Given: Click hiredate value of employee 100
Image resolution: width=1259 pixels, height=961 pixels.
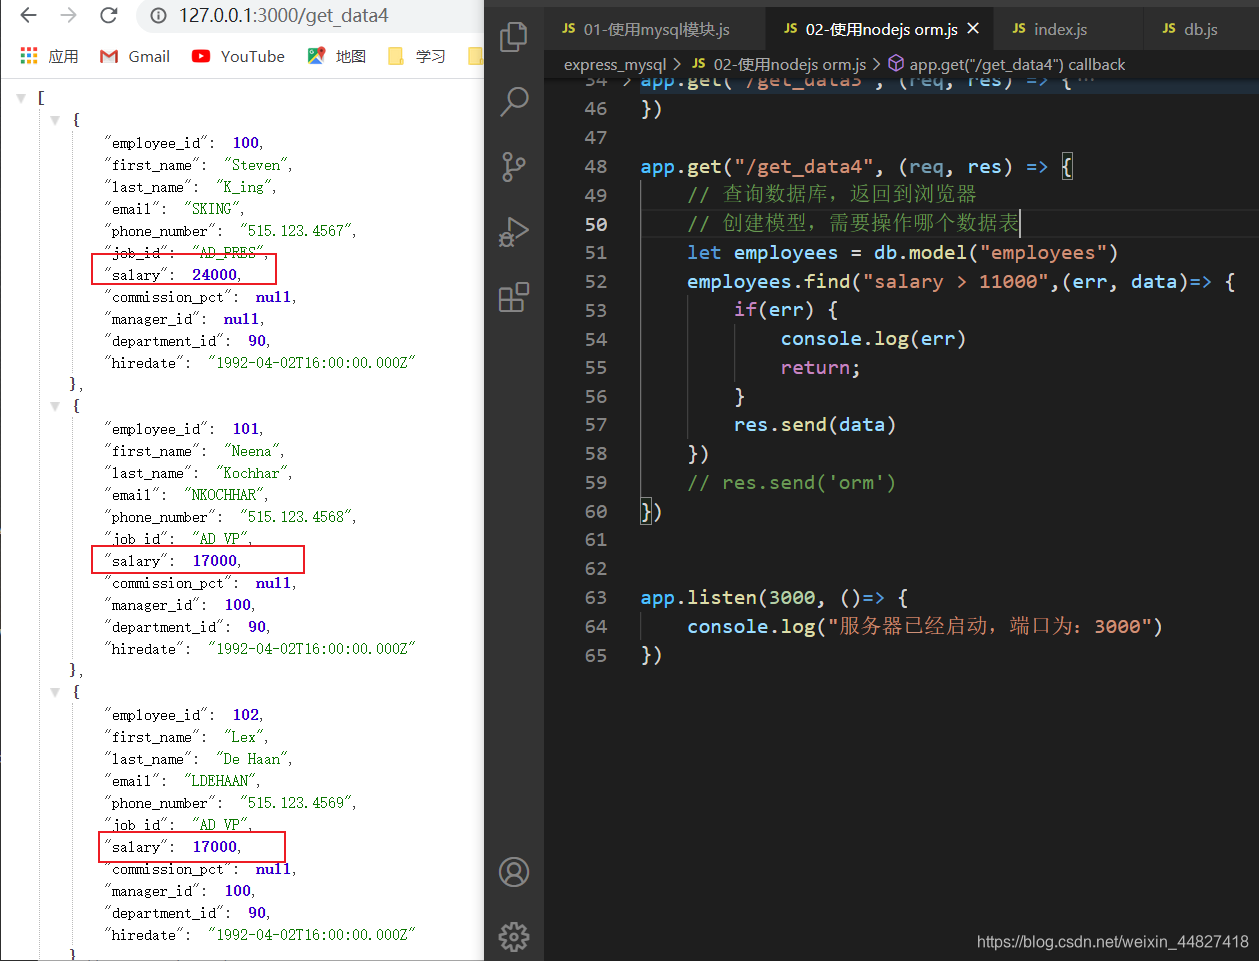Looking at the screenshot, I should (312, 363).
